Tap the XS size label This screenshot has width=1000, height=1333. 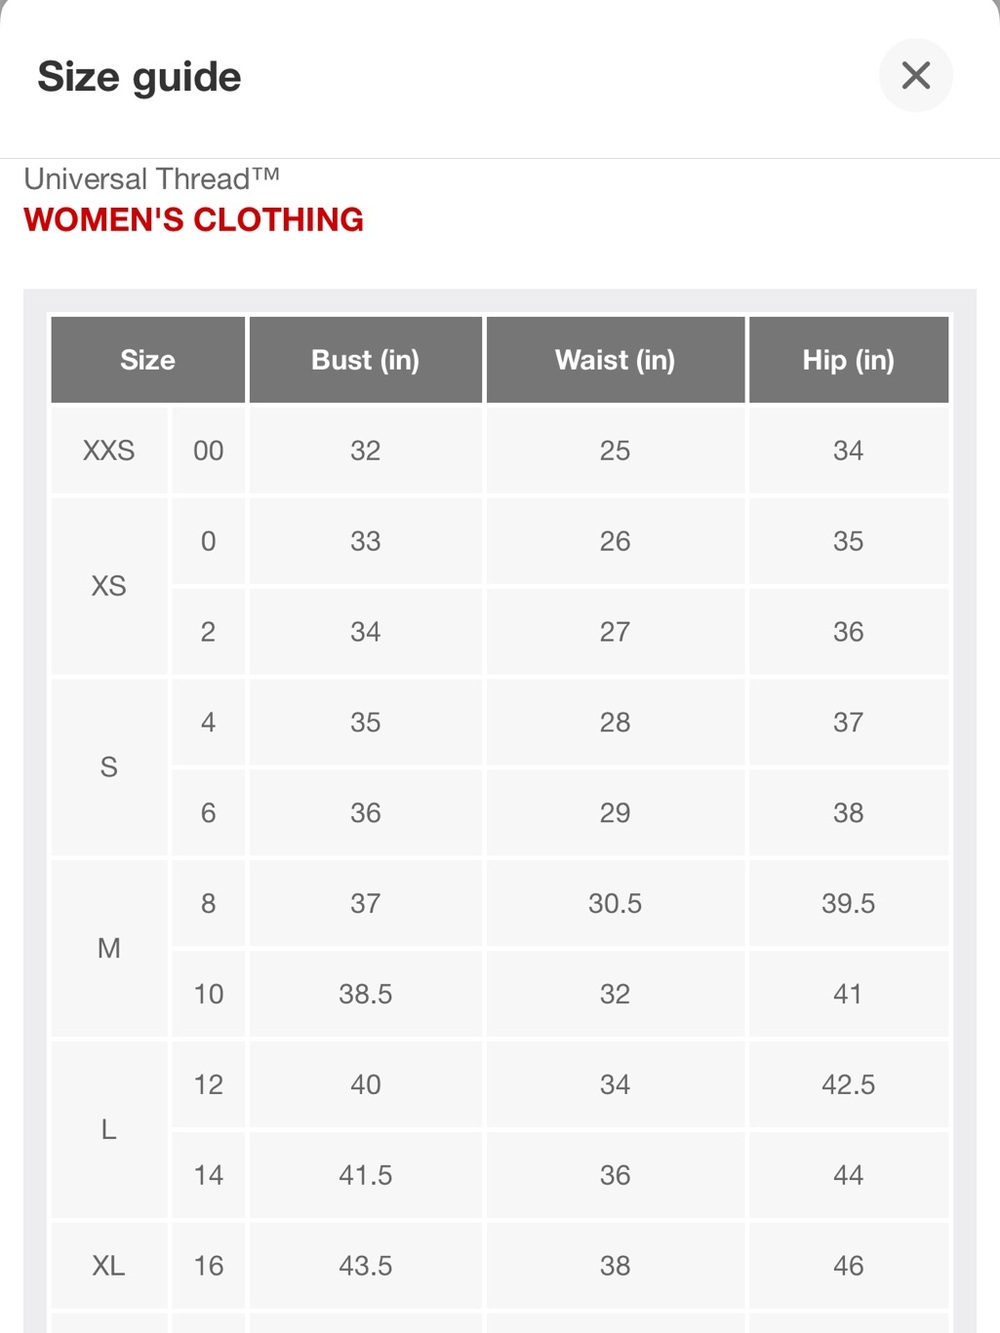[109, 586]
